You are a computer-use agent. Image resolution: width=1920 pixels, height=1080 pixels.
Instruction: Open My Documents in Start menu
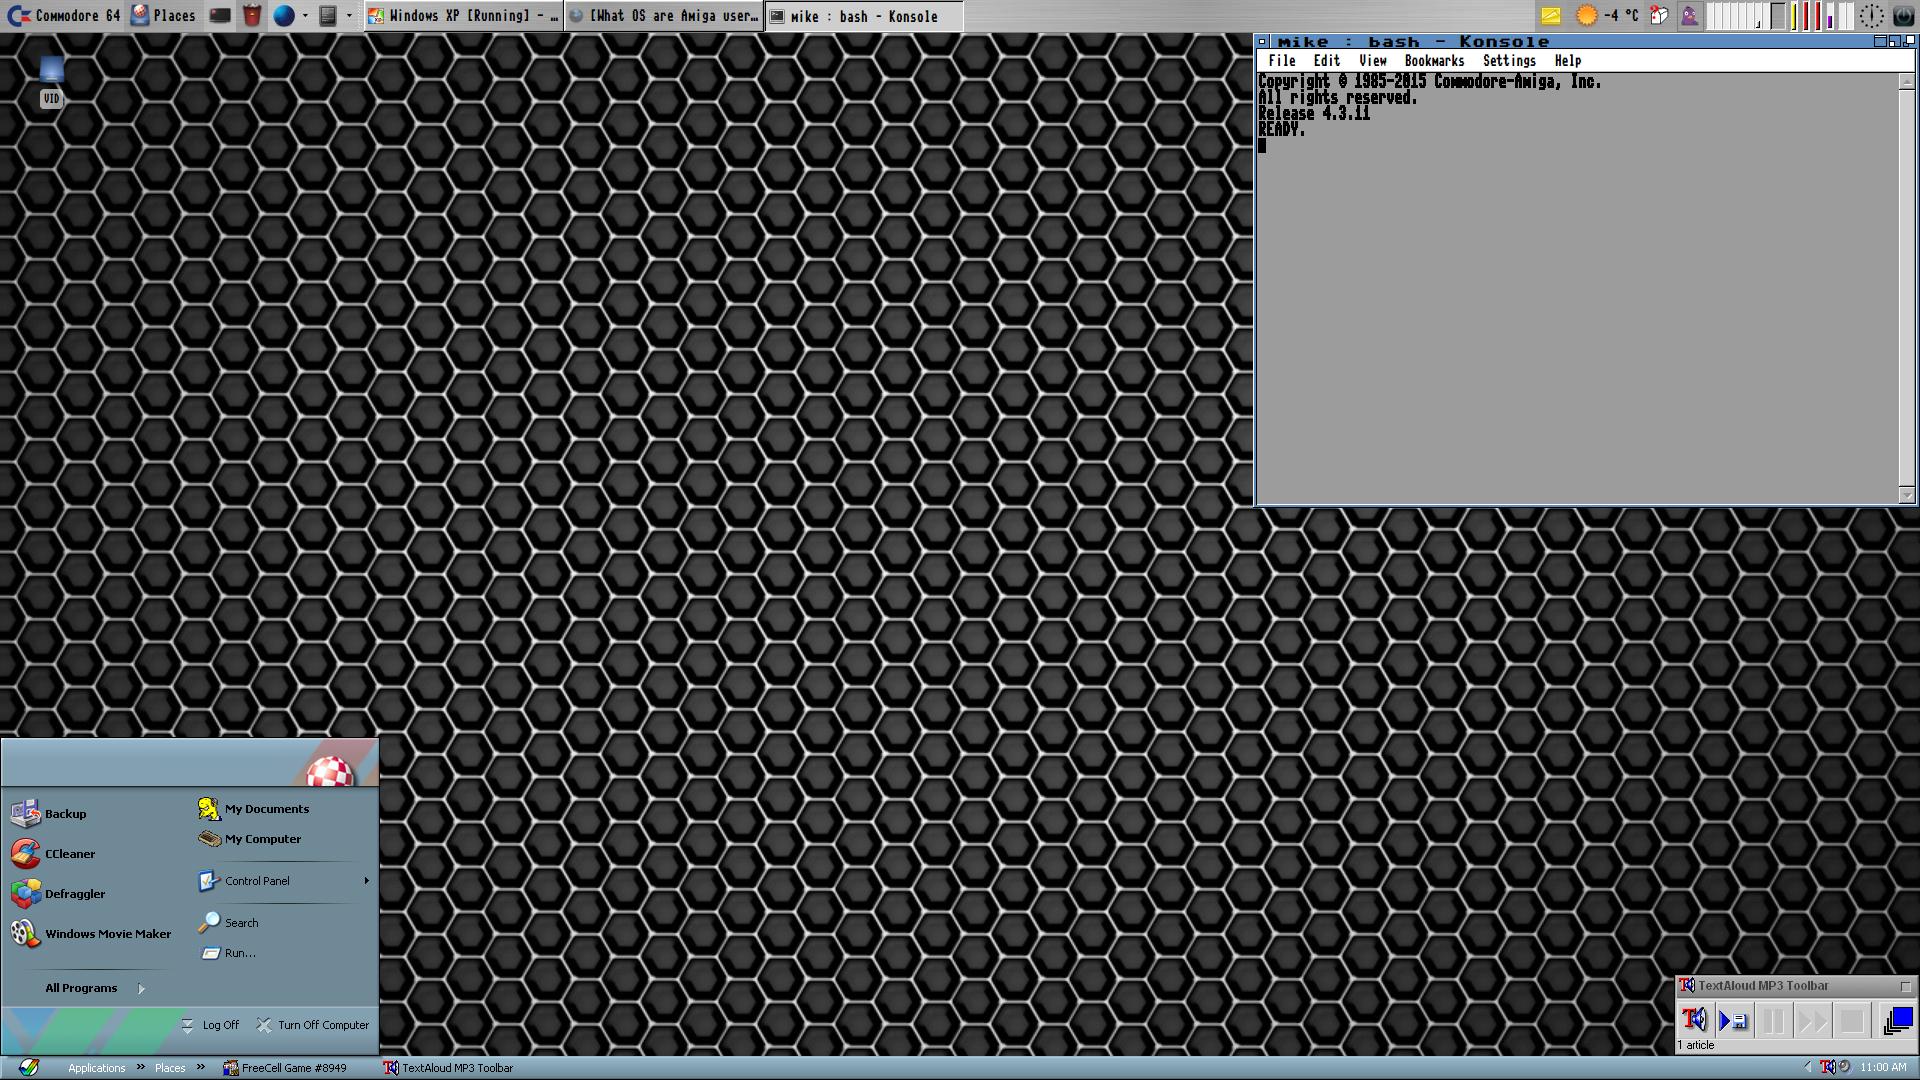(254, 809)
